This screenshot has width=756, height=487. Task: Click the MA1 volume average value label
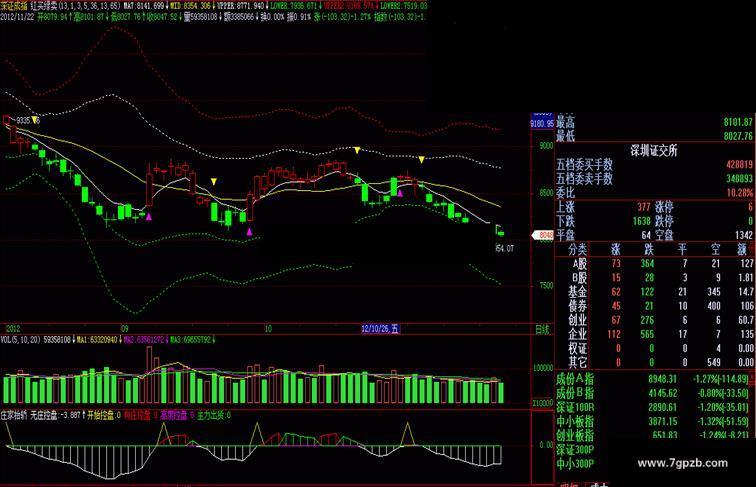[x=96, y=340]
